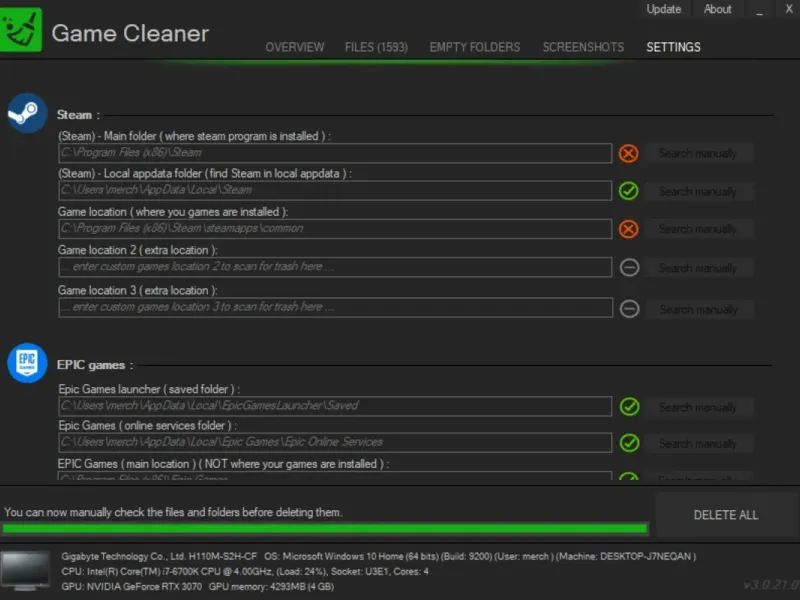Click Search manually for Game location

pyautogui.click(x=698, y=229)
